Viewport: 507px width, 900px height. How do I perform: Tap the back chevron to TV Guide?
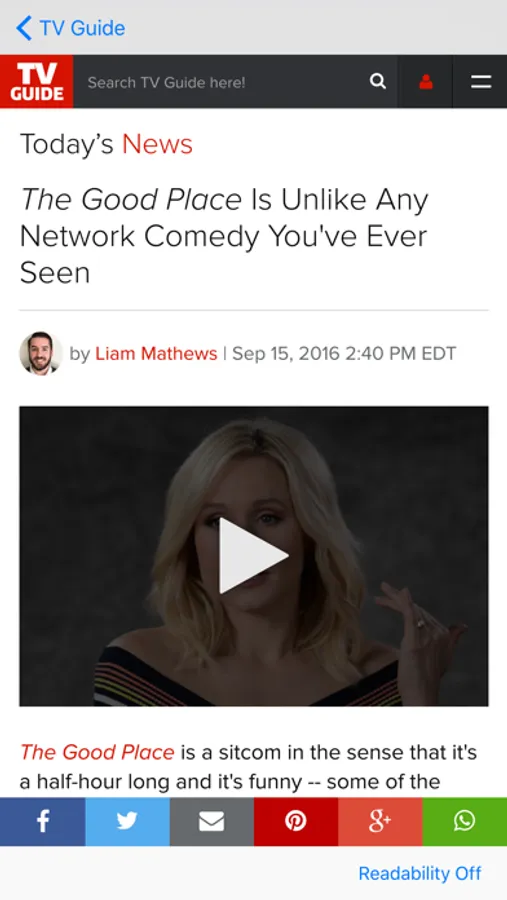coord(24,28)
